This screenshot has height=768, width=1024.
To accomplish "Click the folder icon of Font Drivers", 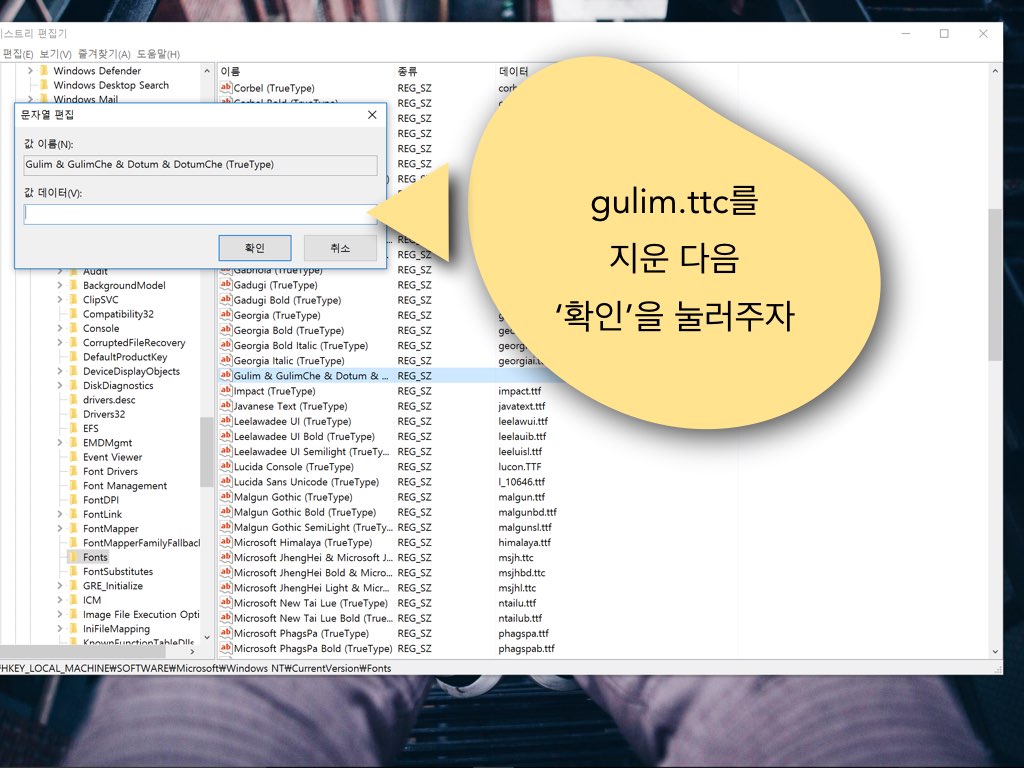I will pos(73,472).
